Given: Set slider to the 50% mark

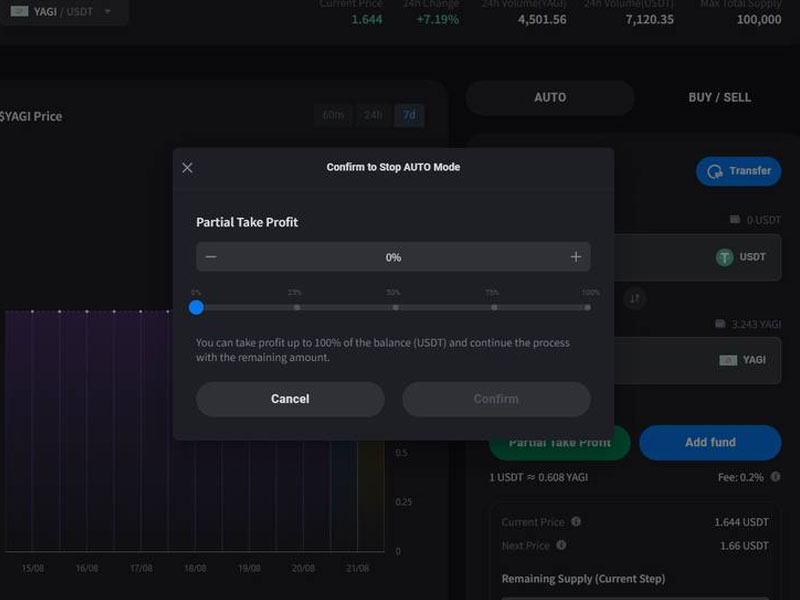Looking at the screenshot, I should click(x=395, y=307).
